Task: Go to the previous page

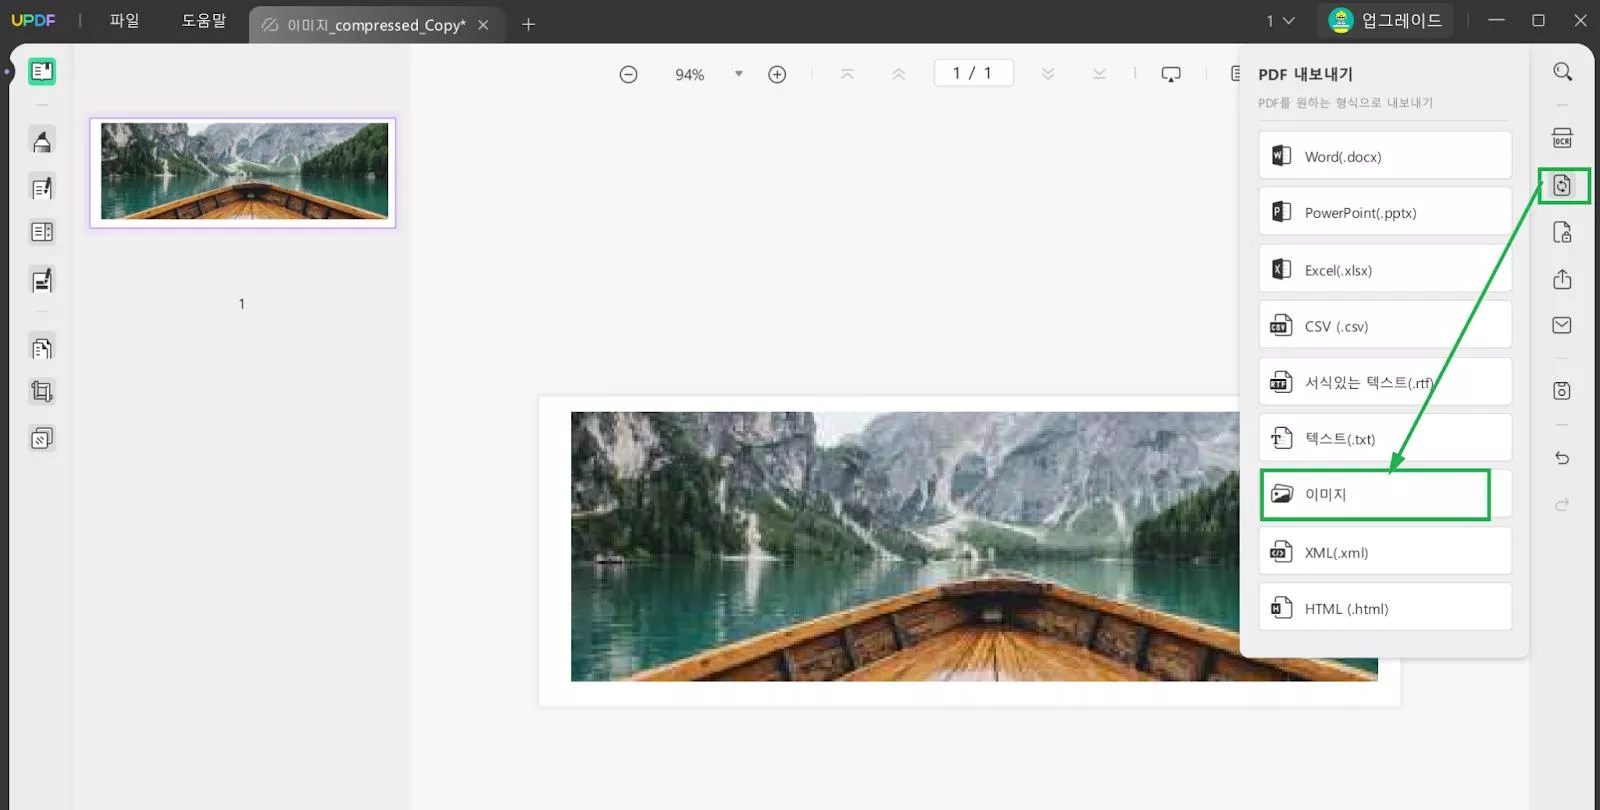Action: [899, 74]
